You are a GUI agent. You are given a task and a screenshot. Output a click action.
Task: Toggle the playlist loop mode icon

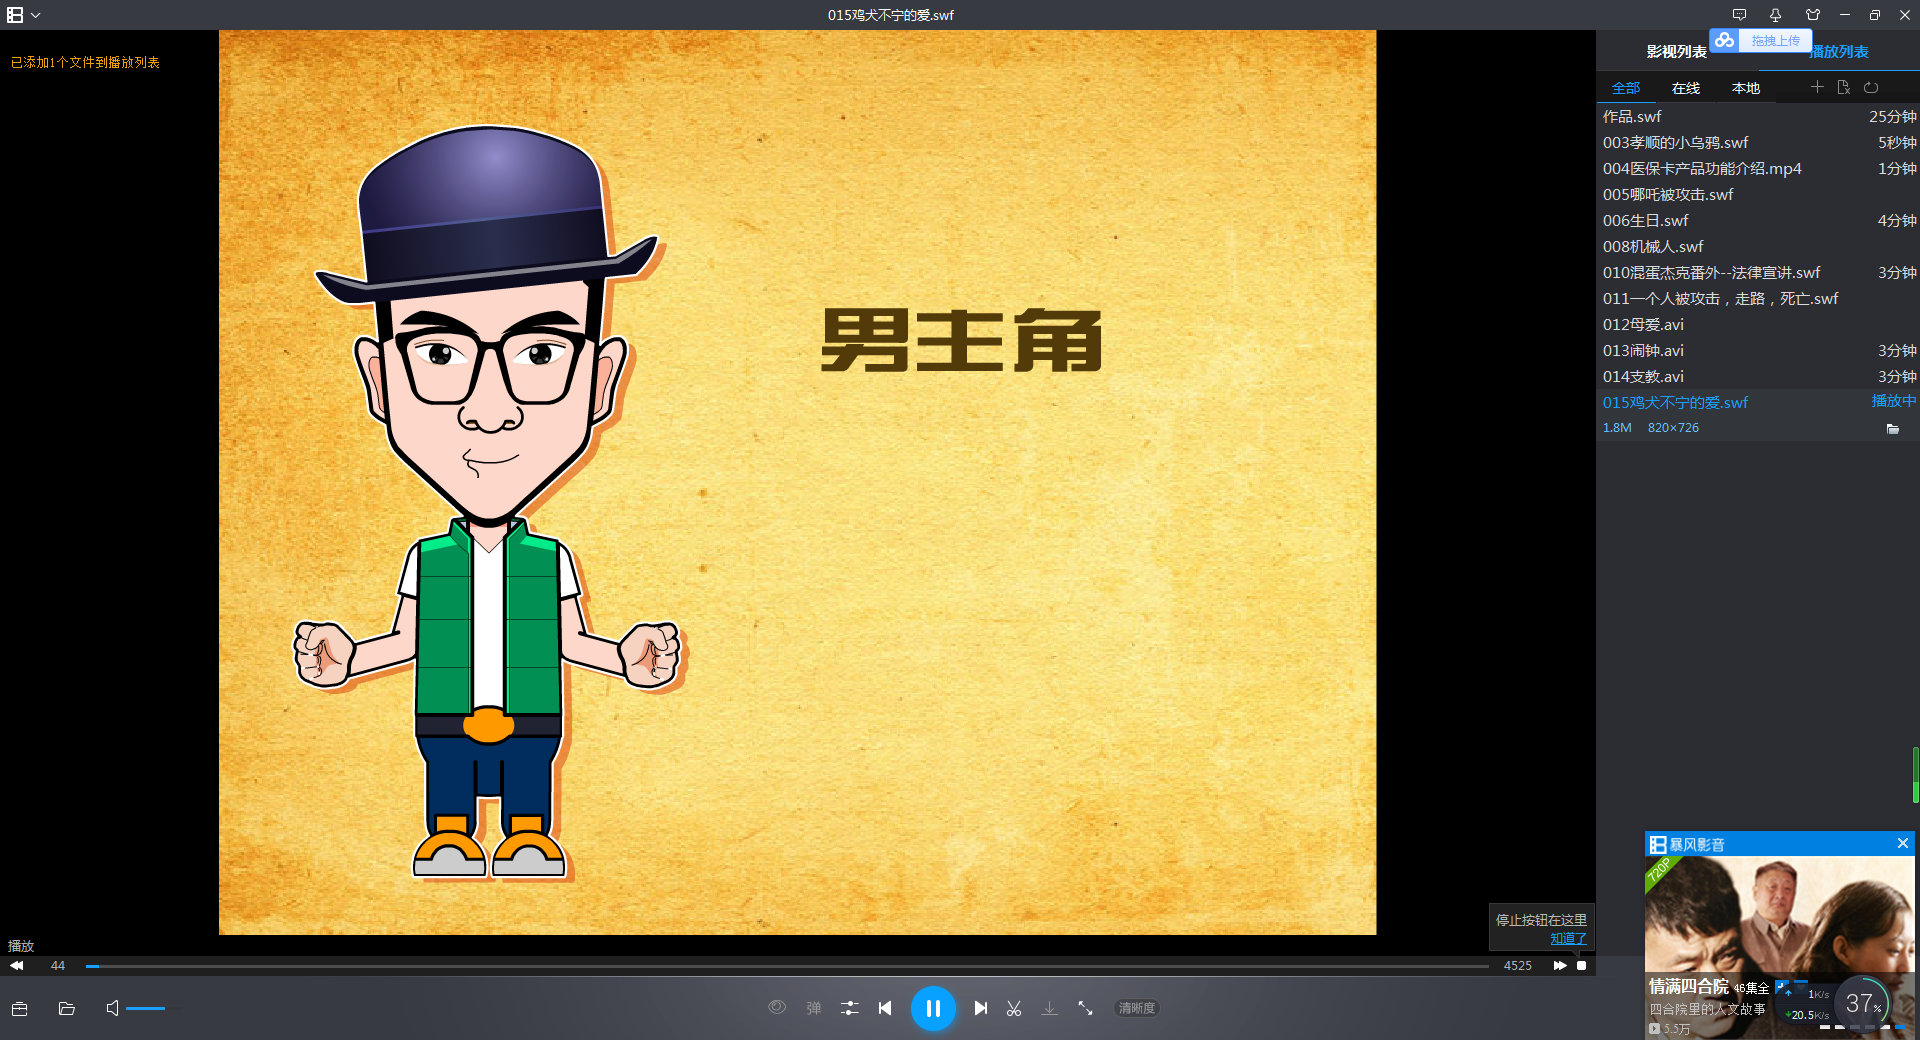(1871, 87)
